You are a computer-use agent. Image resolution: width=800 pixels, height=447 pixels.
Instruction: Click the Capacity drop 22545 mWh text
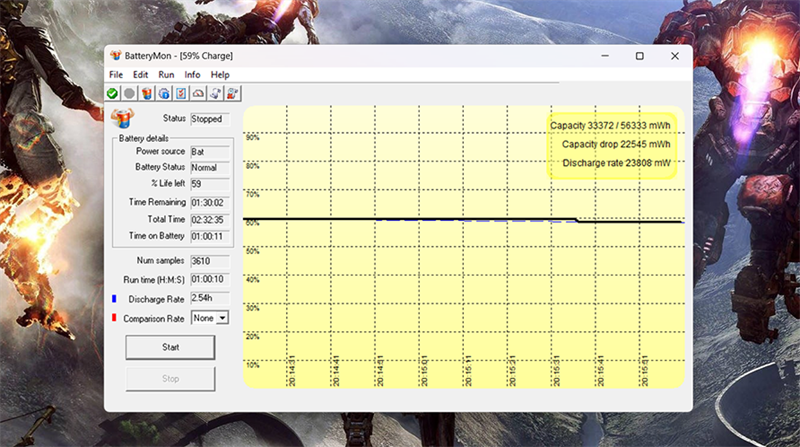616,144
